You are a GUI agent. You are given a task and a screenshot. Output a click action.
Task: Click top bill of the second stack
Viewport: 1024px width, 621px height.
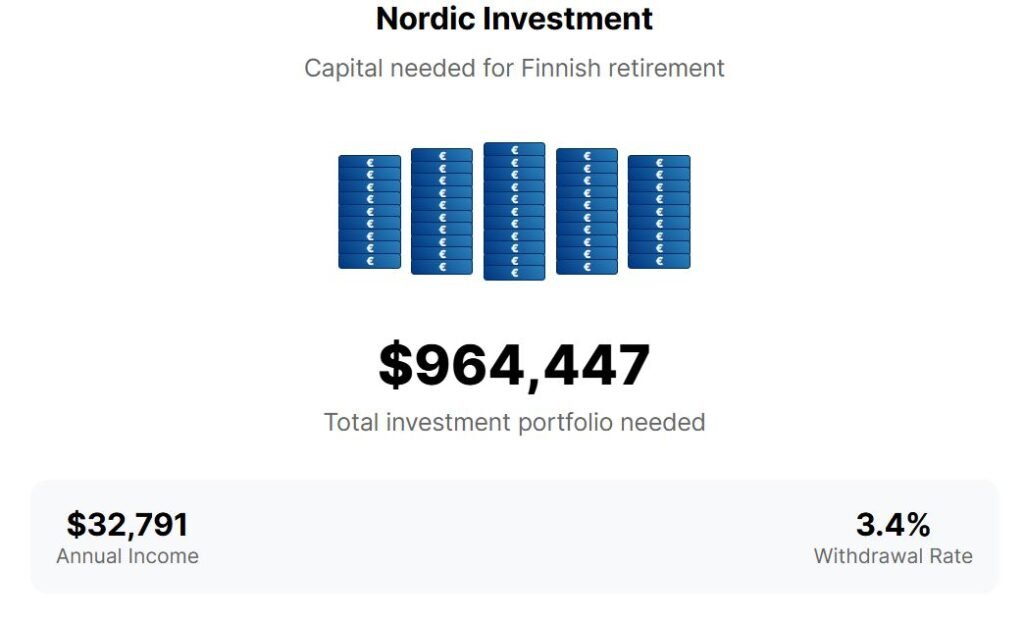[x=442, y=156]
